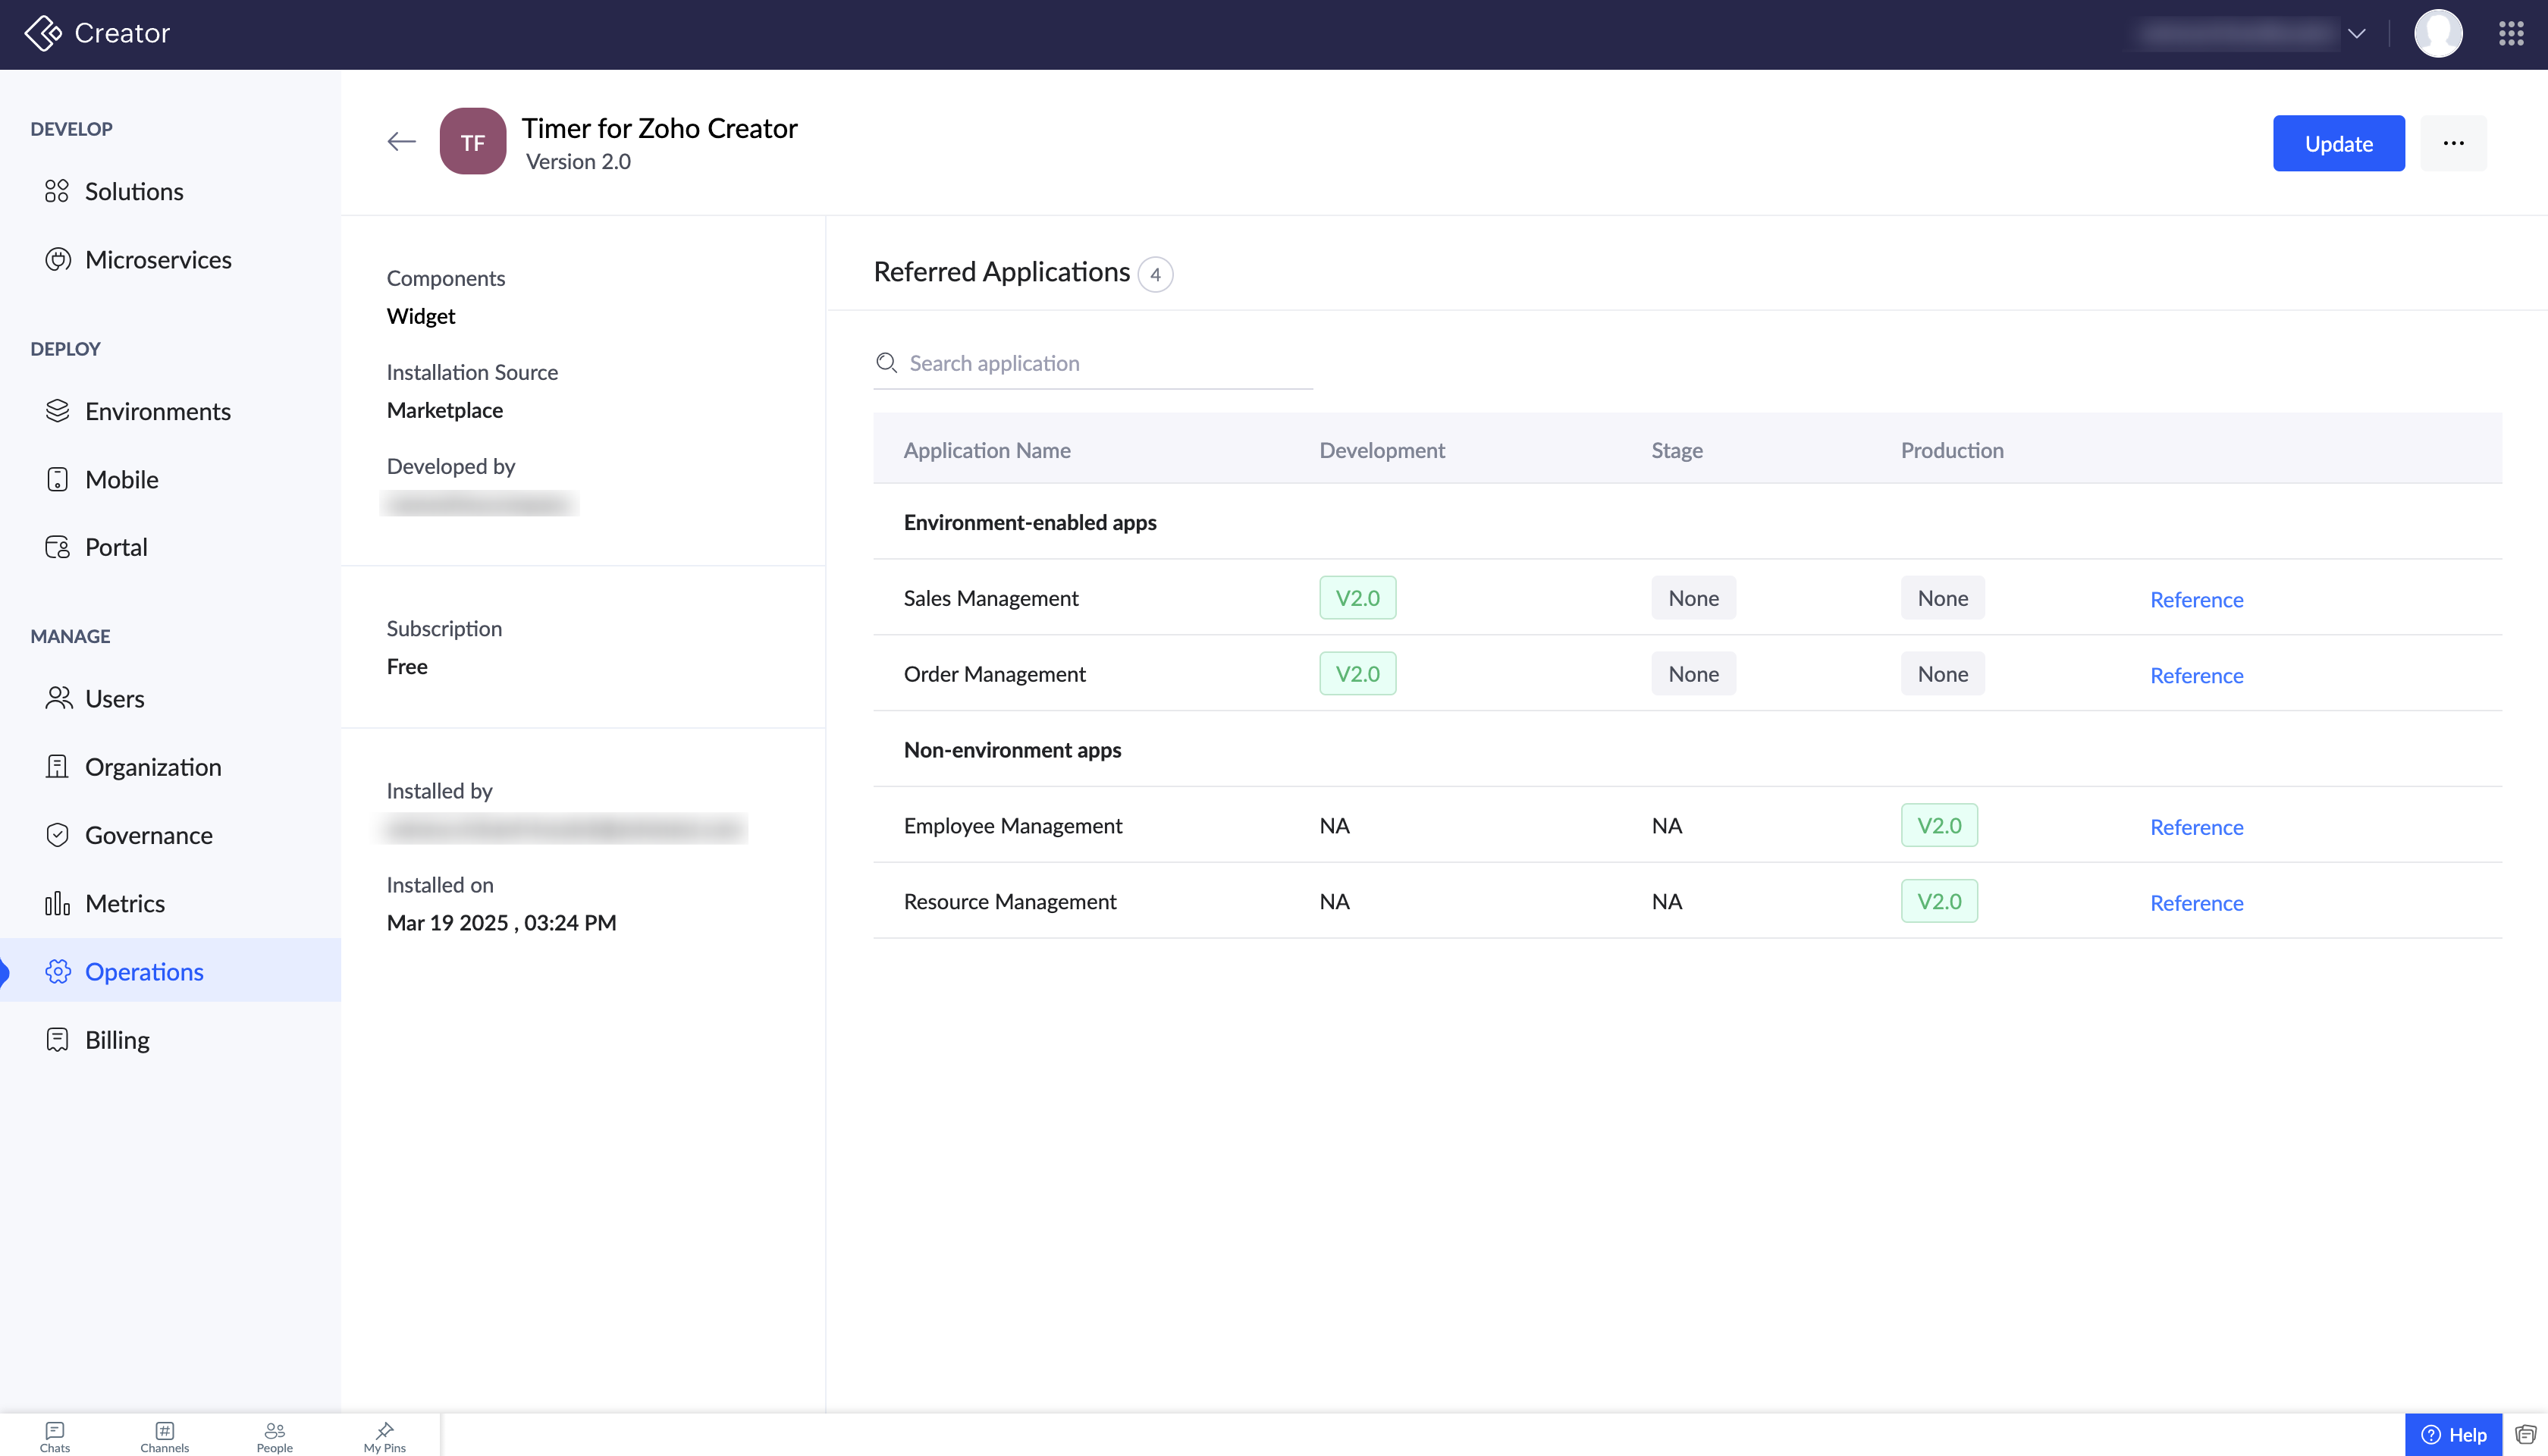This screenshot has height=1456, width=2548.
Task: Open Reference link for Resource Management
Action: [x=2196, y=903]
